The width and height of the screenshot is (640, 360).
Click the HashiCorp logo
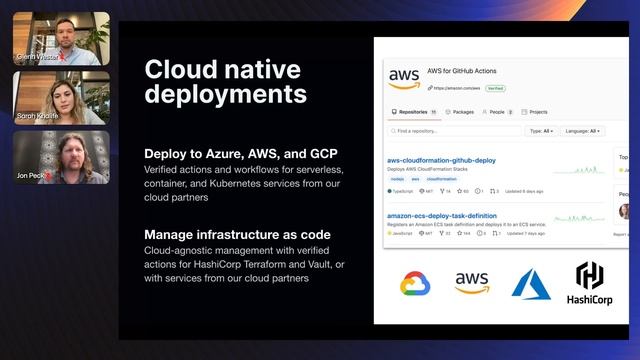[x=590, y=283]
